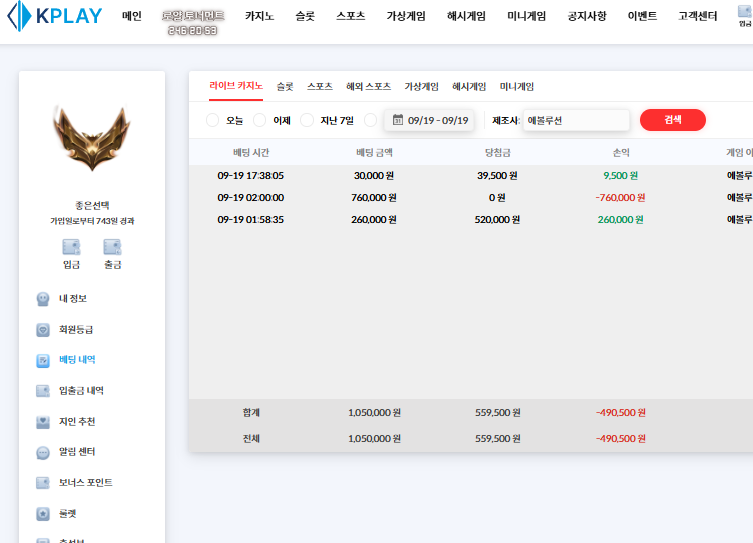Open 카지노 in the top navigation
753x543 pixels.
(x=259, y=16)
